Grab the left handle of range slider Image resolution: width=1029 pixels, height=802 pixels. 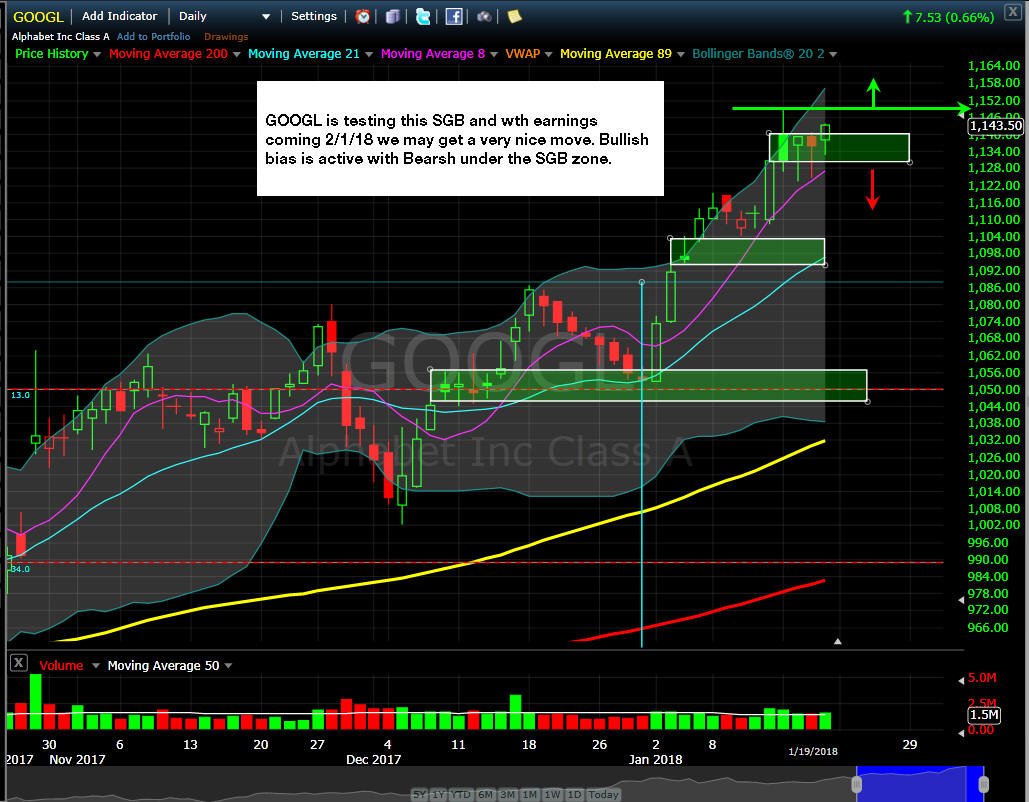pyautogui.click(x=856, y=784)
